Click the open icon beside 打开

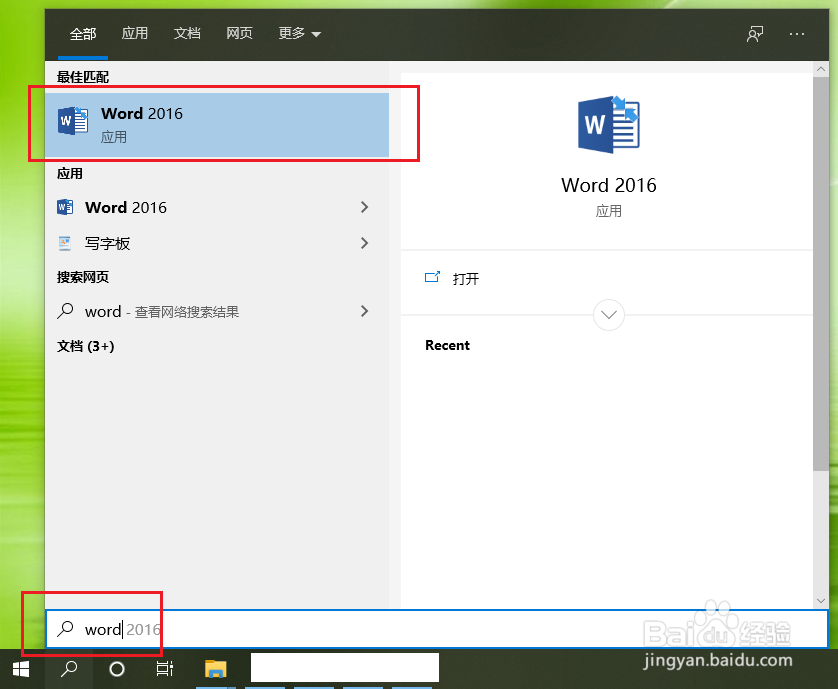click(x=432, y=277)
